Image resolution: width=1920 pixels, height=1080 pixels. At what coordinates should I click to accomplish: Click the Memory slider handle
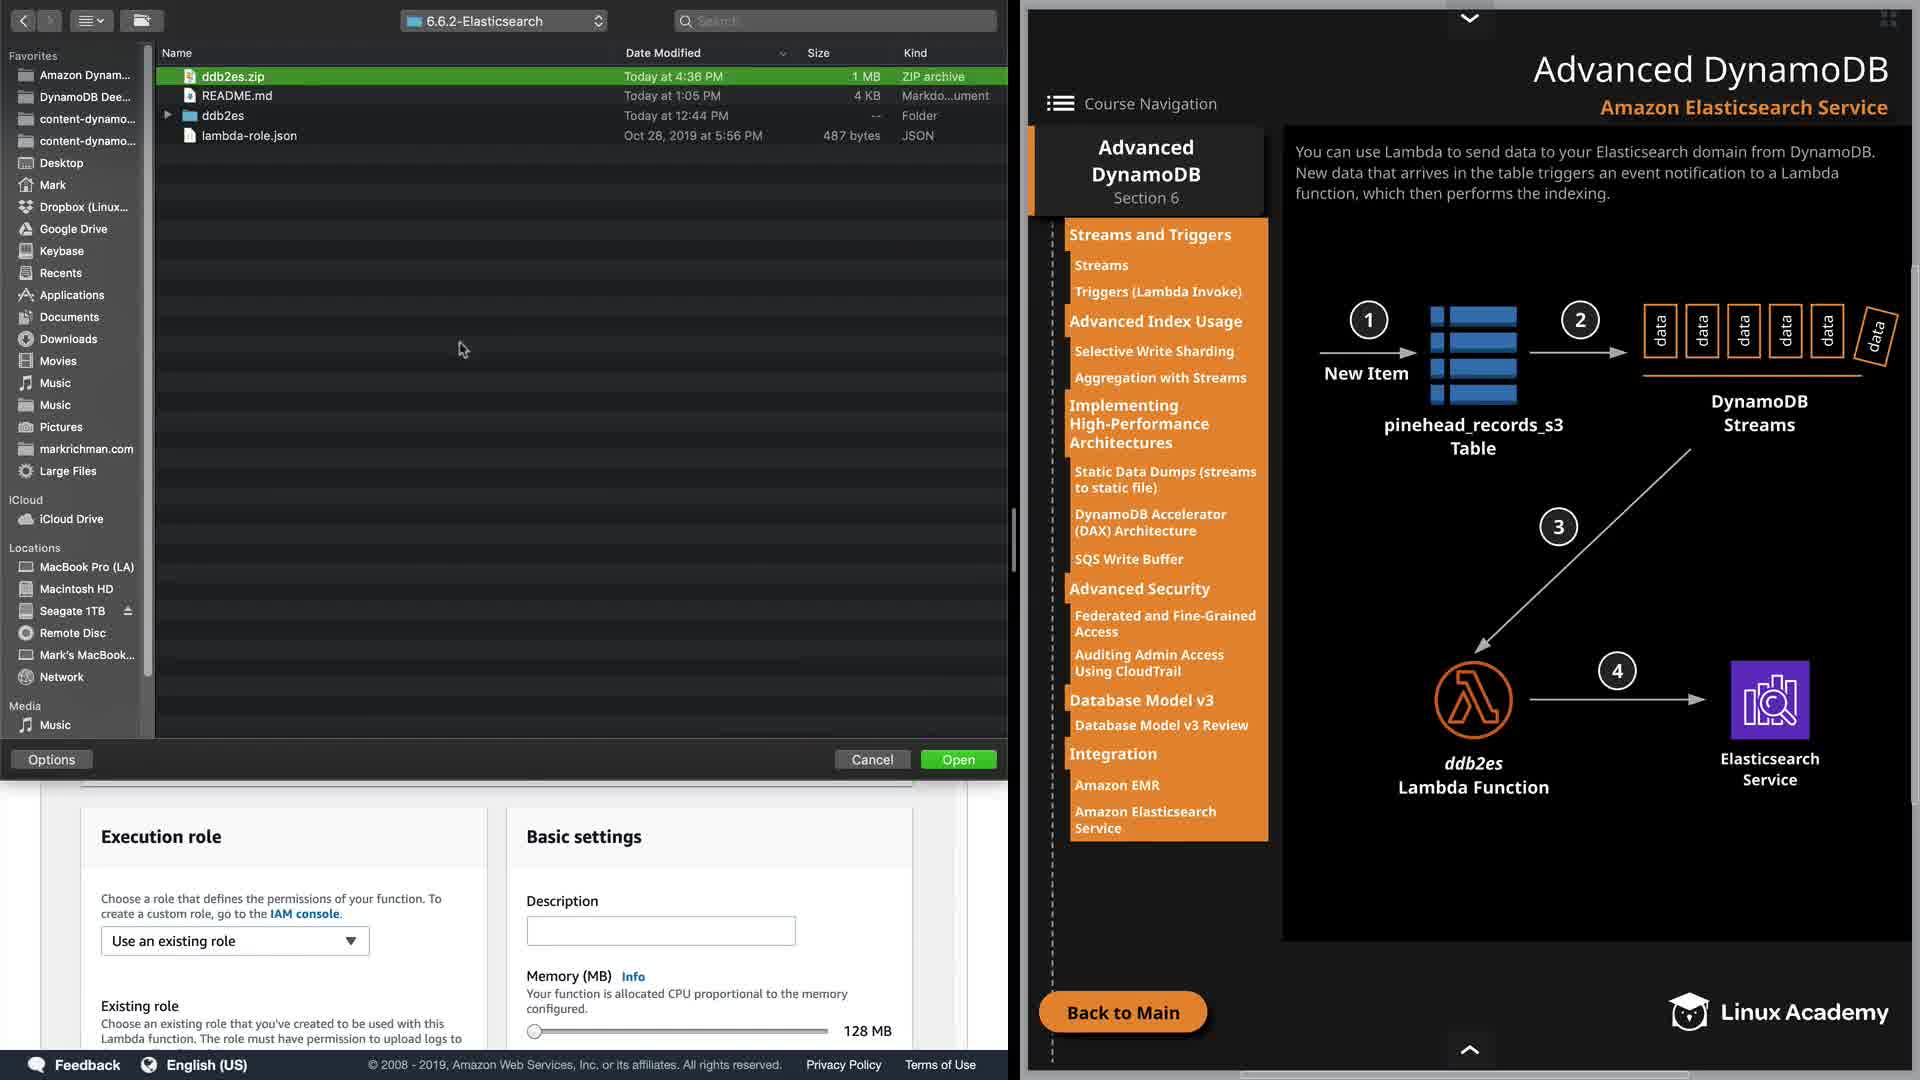535,1031
